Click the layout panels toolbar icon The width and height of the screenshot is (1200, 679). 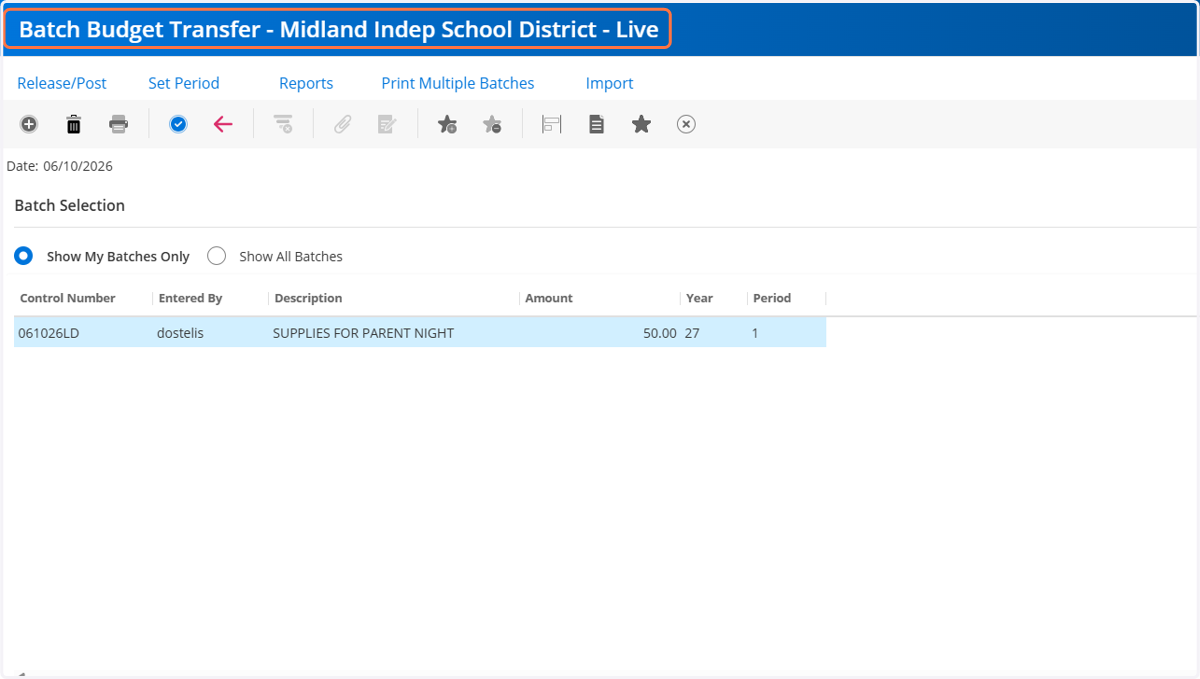coord(551,124)
